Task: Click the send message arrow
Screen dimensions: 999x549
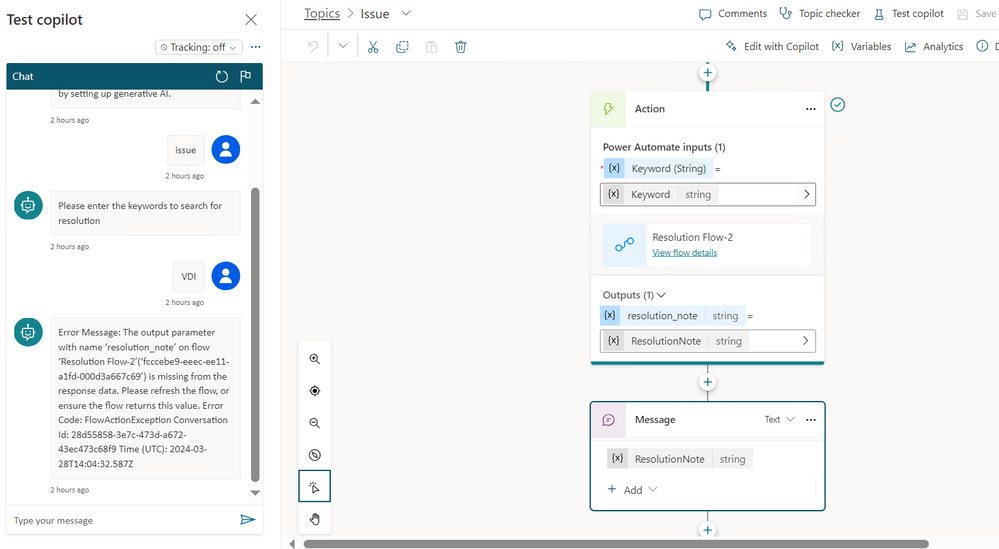Action: pyautogui.click(x=247, y=520)
